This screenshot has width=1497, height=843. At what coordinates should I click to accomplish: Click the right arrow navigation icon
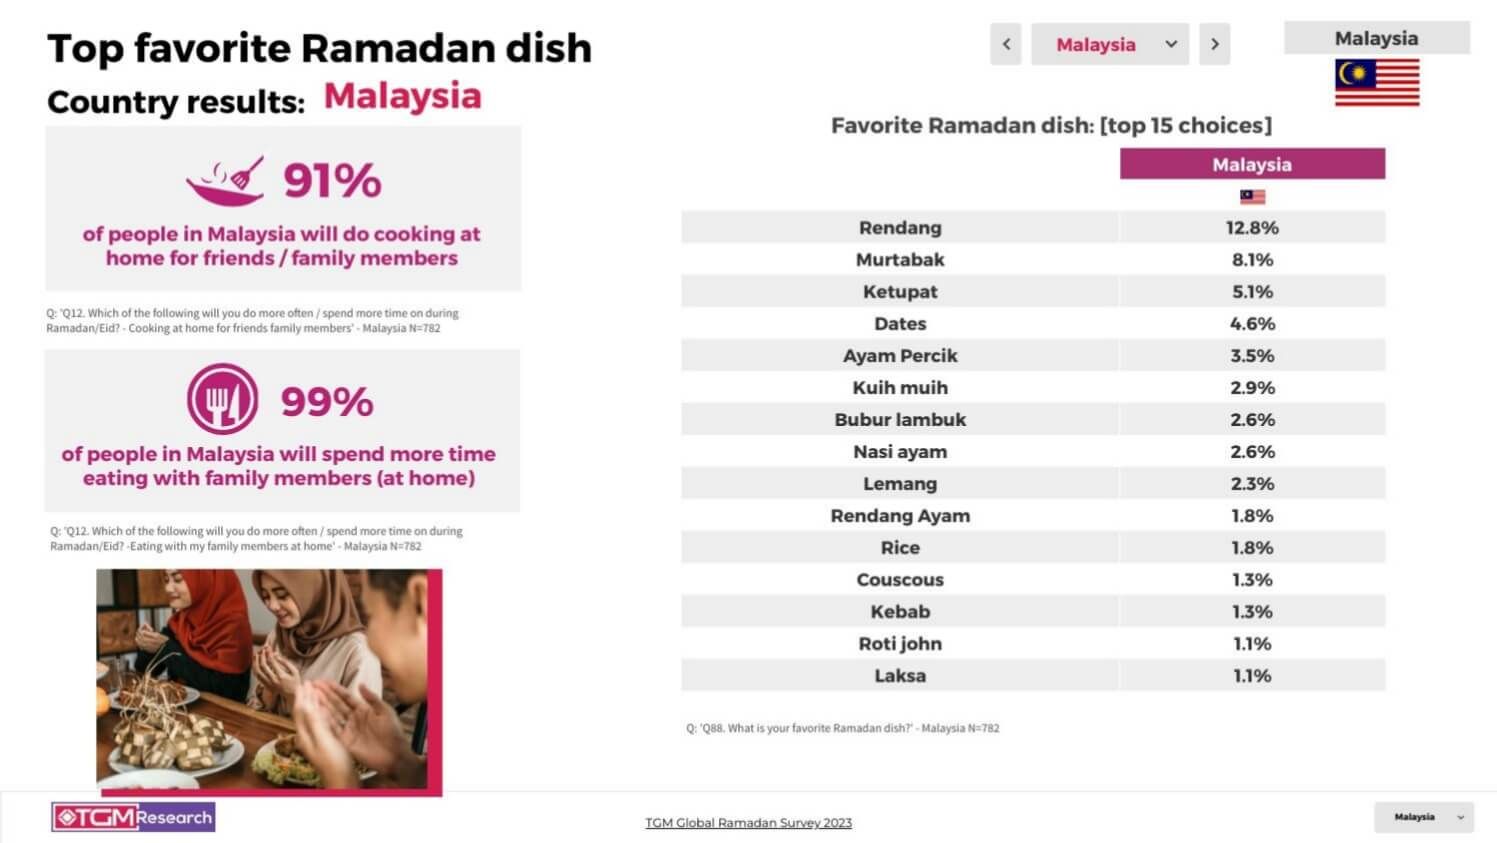tap(1214, 44)
